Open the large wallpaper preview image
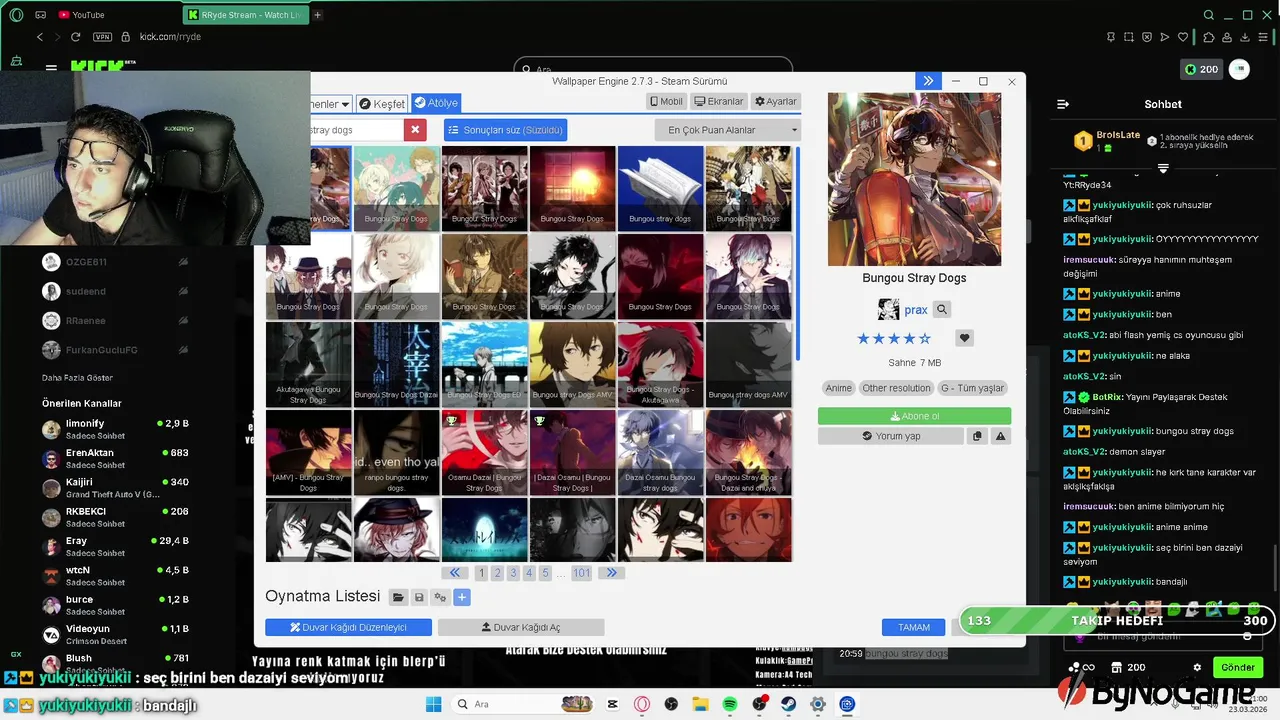The height and width of the screenshot is (720, 1280). click(x=914, y=179)
